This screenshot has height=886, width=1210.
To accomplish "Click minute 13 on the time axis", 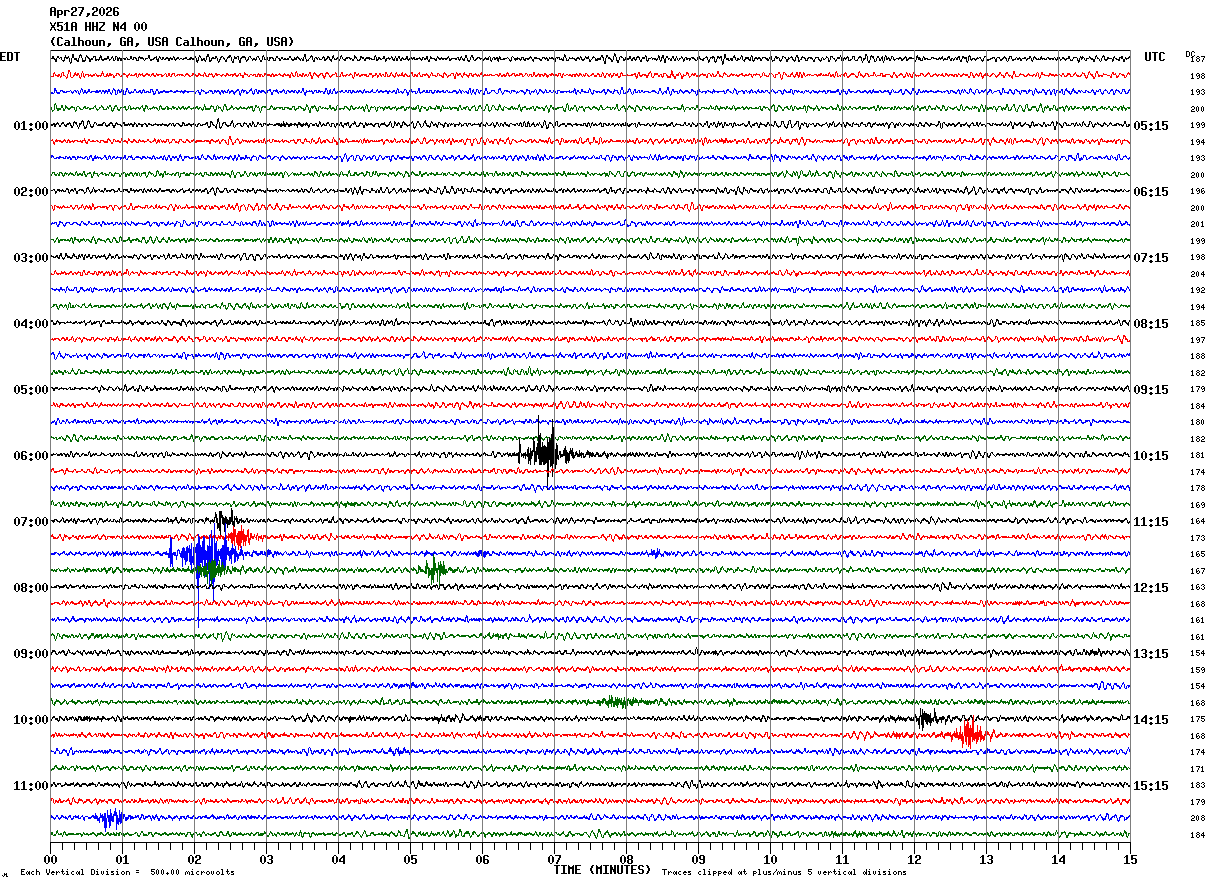I will (x=986, y=859).
